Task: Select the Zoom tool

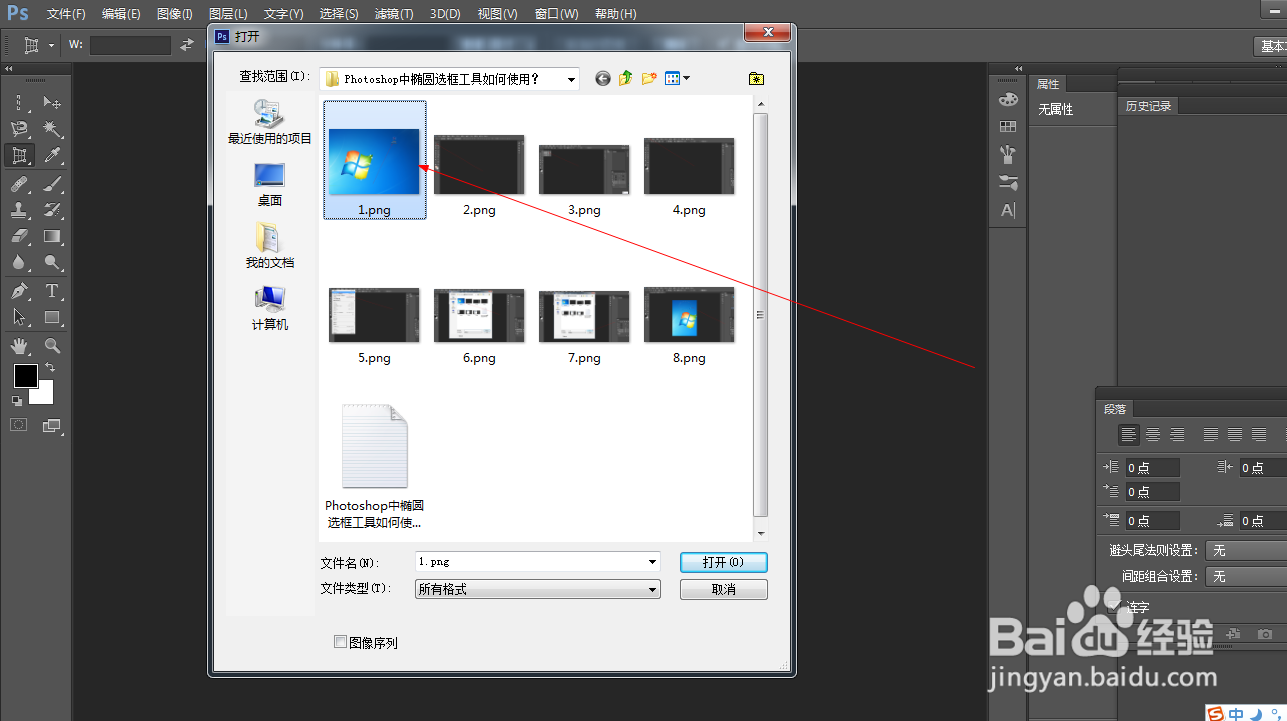Action: click(x=52, y=345)
